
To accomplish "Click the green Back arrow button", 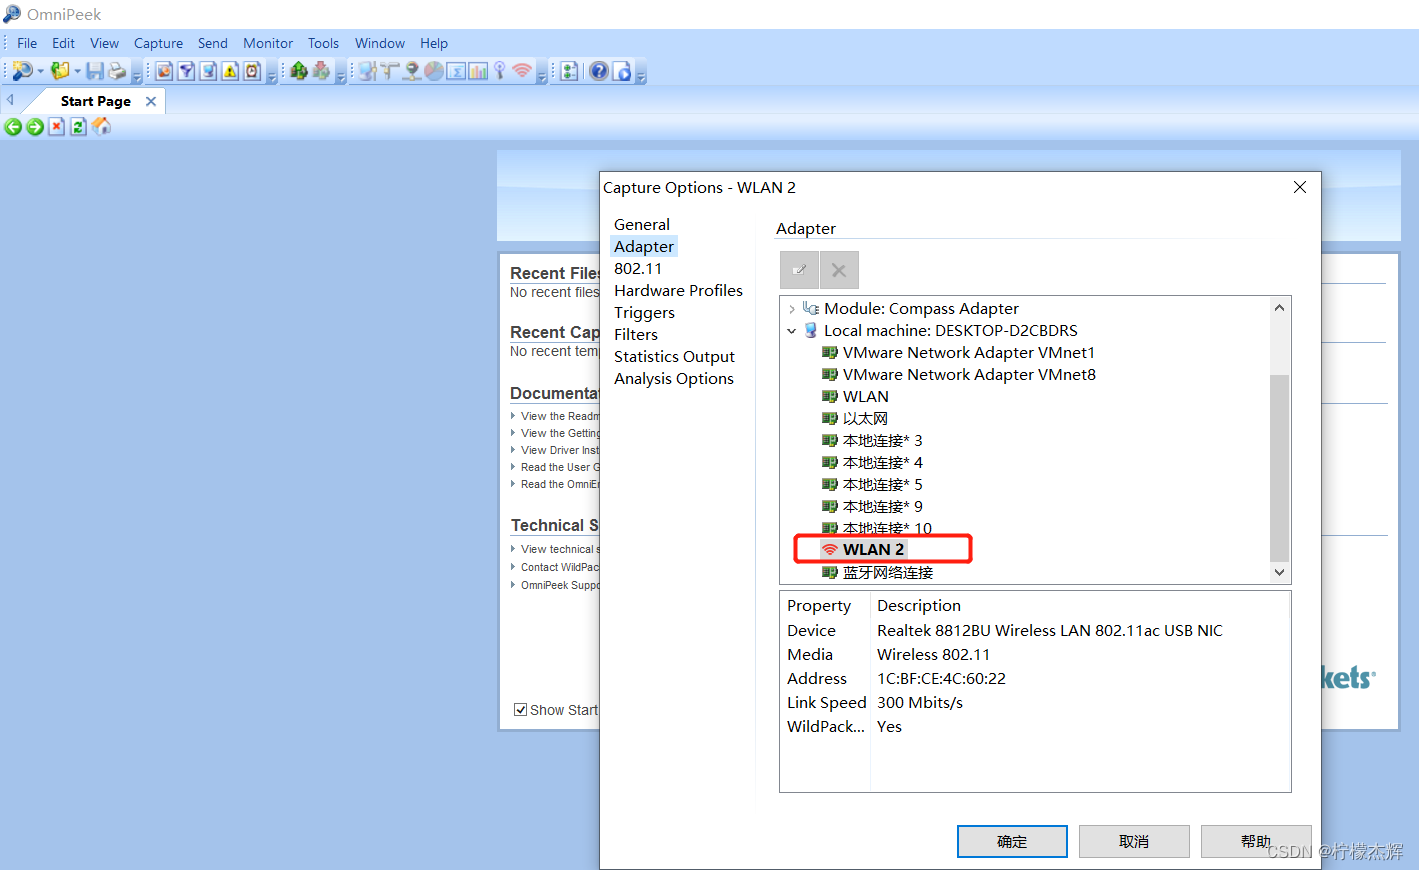I will click(13, 127).
